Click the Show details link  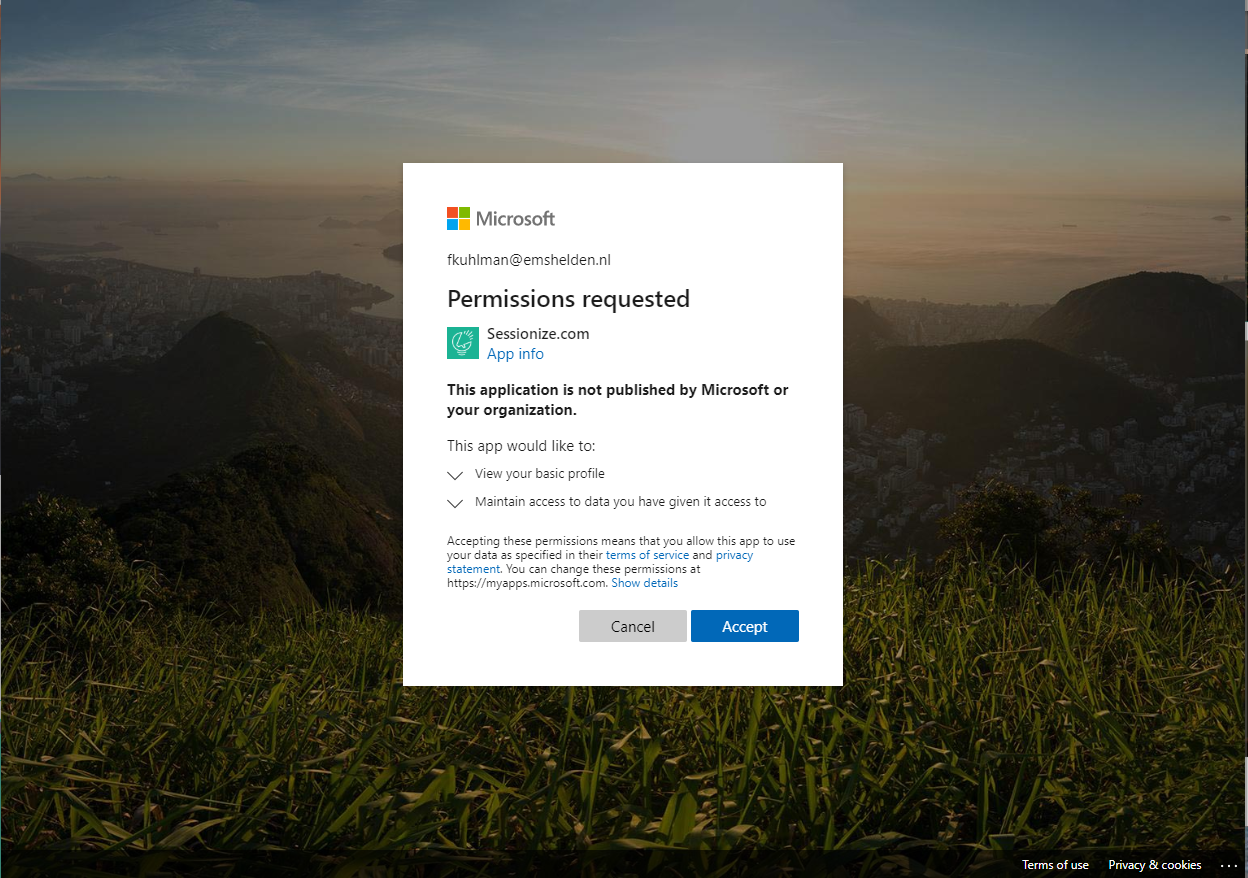(645, 583)
